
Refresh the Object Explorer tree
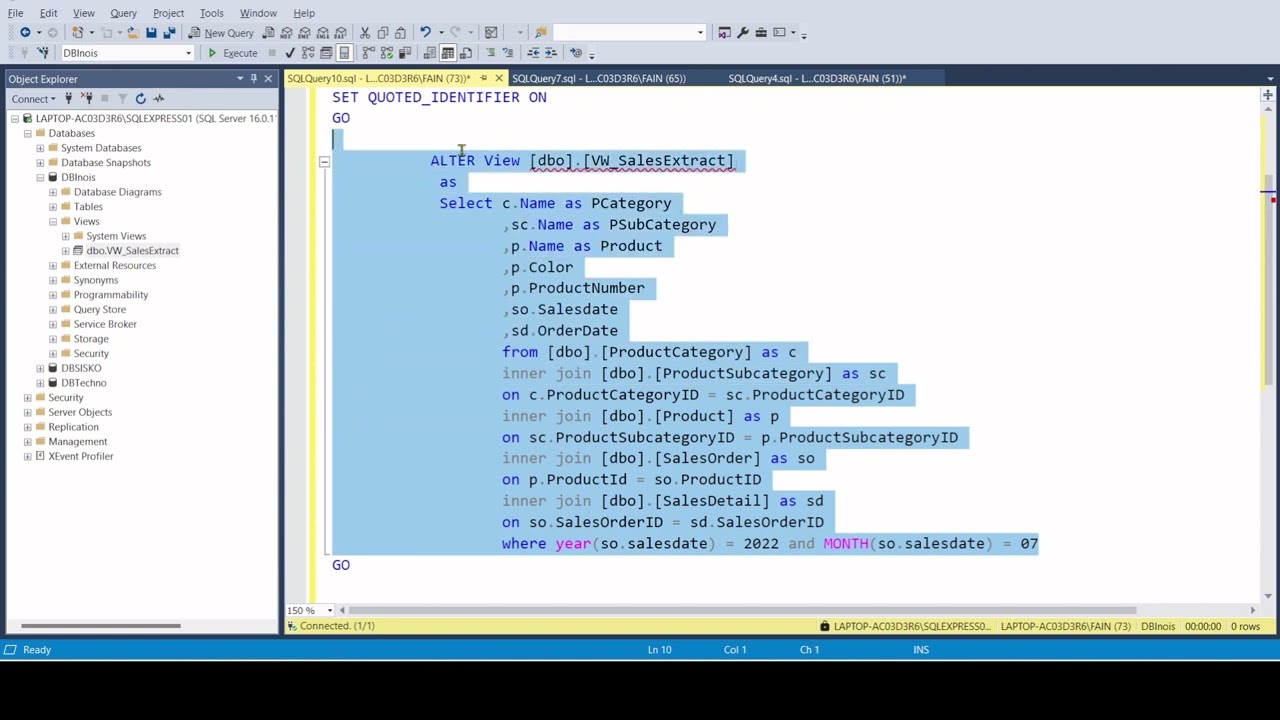pos(140,98)
